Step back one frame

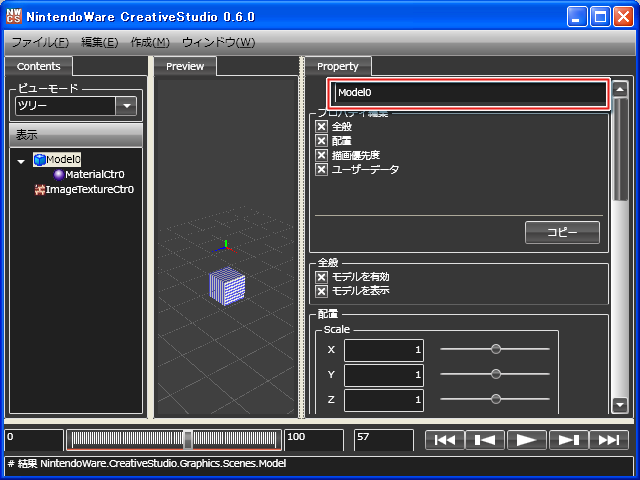click(x=486, y=440)
